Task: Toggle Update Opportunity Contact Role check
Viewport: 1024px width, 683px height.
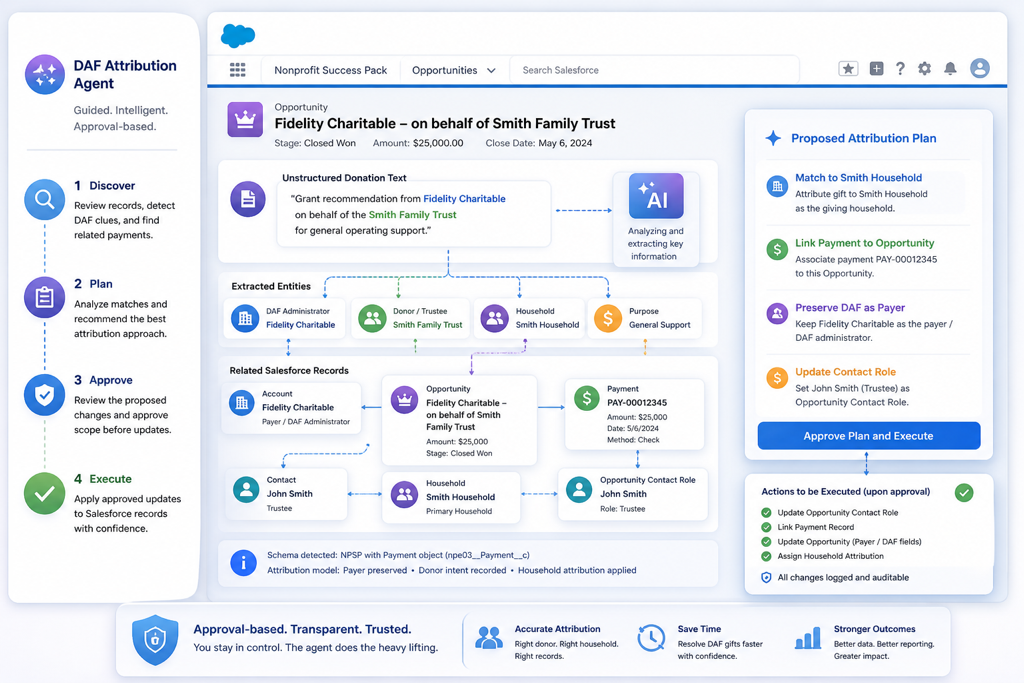Action: click(766, 513)
